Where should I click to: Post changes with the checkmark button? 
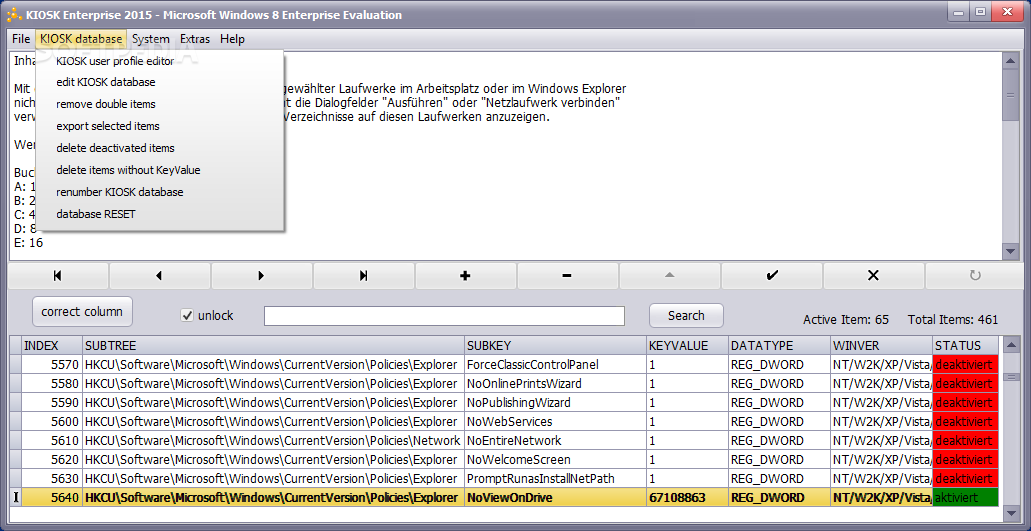pyautogui.click(x=771, y=276)
